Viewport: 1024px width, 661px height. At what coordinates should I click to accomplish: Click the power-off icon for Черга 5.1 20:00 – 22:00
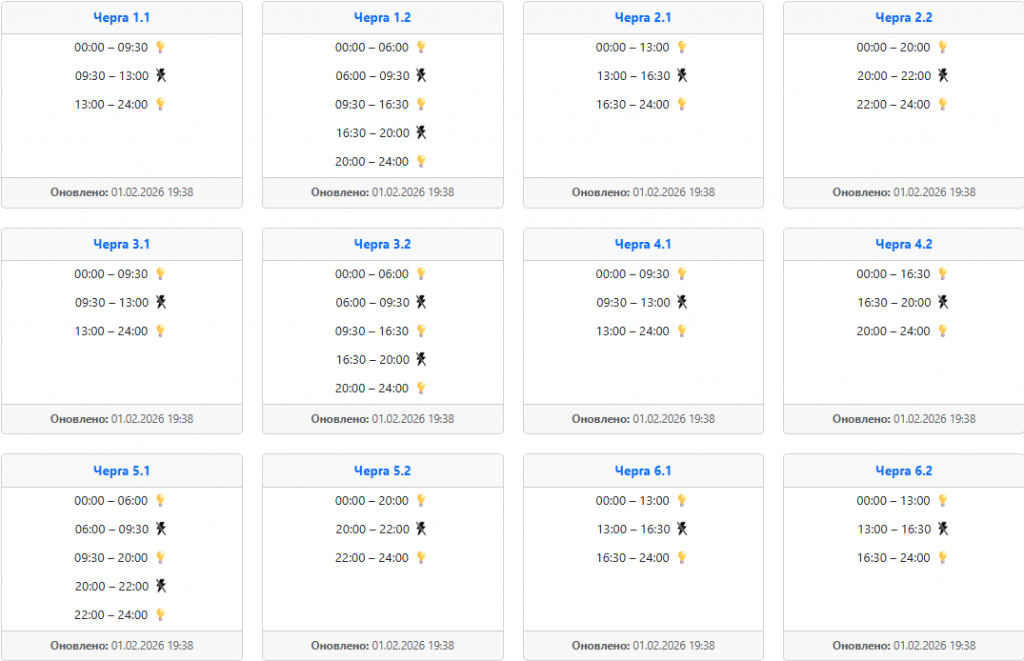tap(160, 586)
